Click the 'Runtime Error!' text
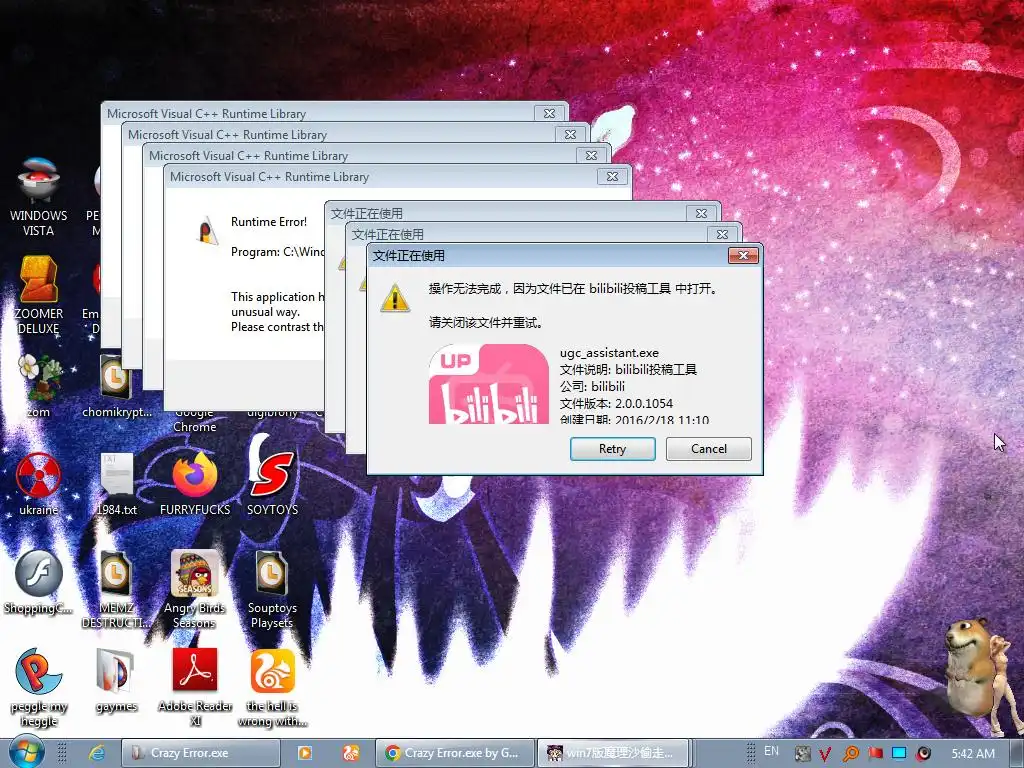Viewport: 1024px width, 768px height. (269, 221)
